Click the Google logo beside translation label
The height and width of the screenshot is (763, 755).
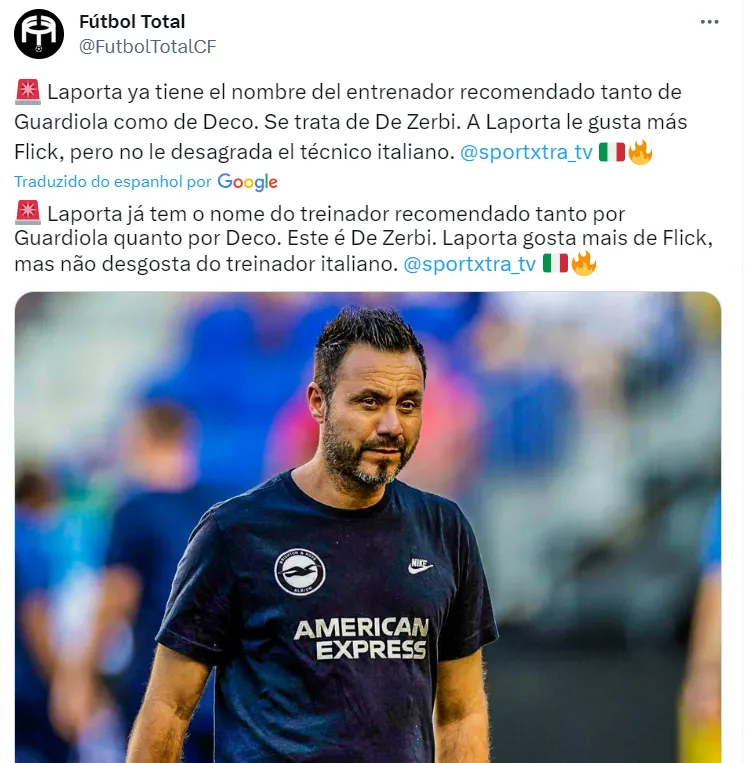(247, 182)
